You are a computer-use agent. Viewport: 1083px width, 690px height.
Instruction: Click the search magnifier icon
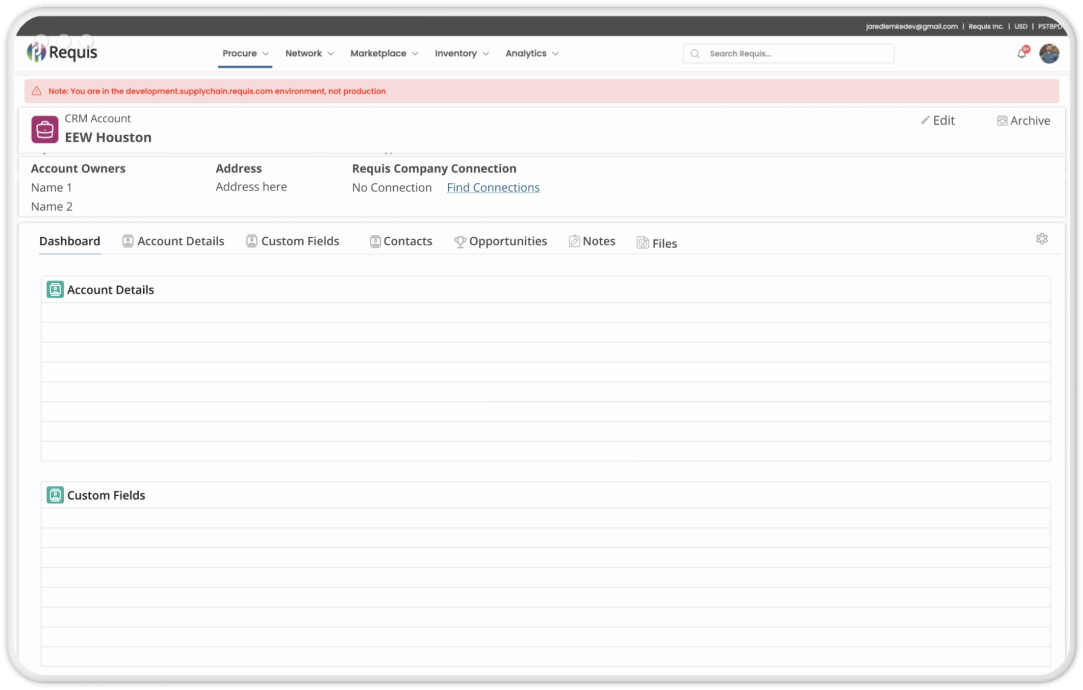[695, 54]
